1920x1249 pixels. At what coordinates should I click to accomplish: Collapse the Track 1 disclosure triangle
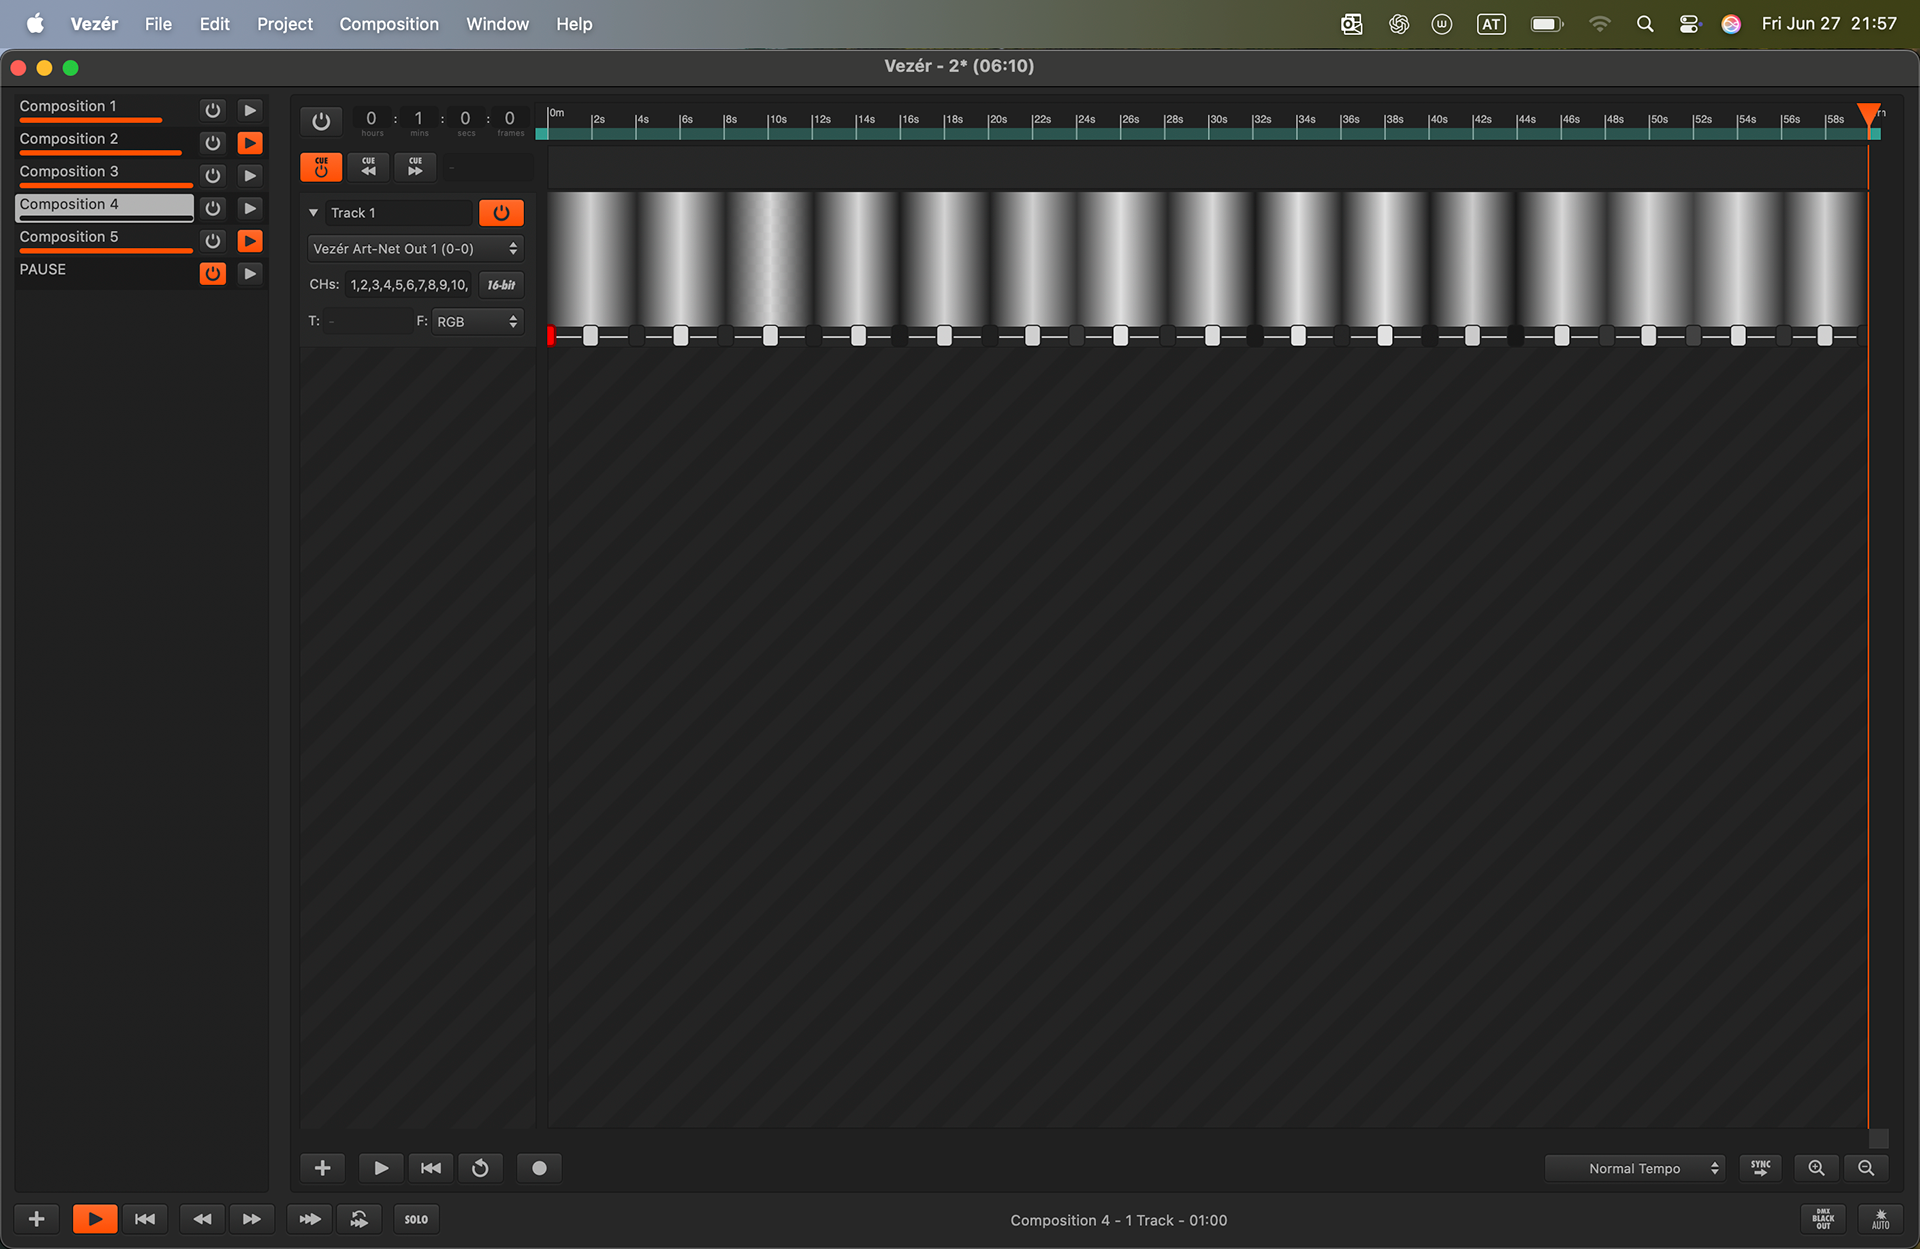pos(314,213)
